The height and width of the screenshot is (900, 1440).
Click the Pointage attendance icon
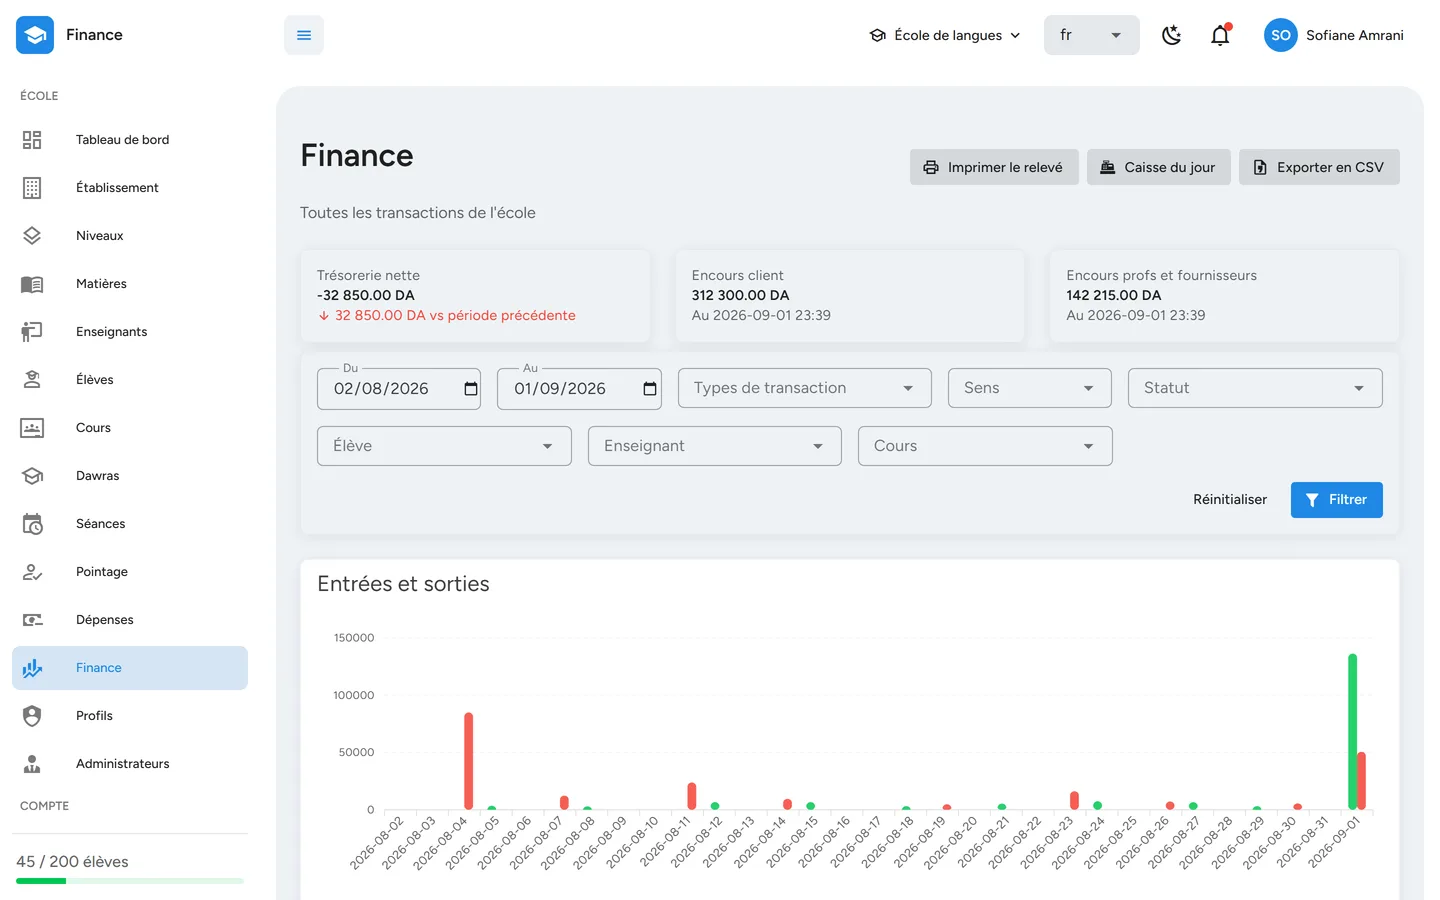(x=32, y=572)
